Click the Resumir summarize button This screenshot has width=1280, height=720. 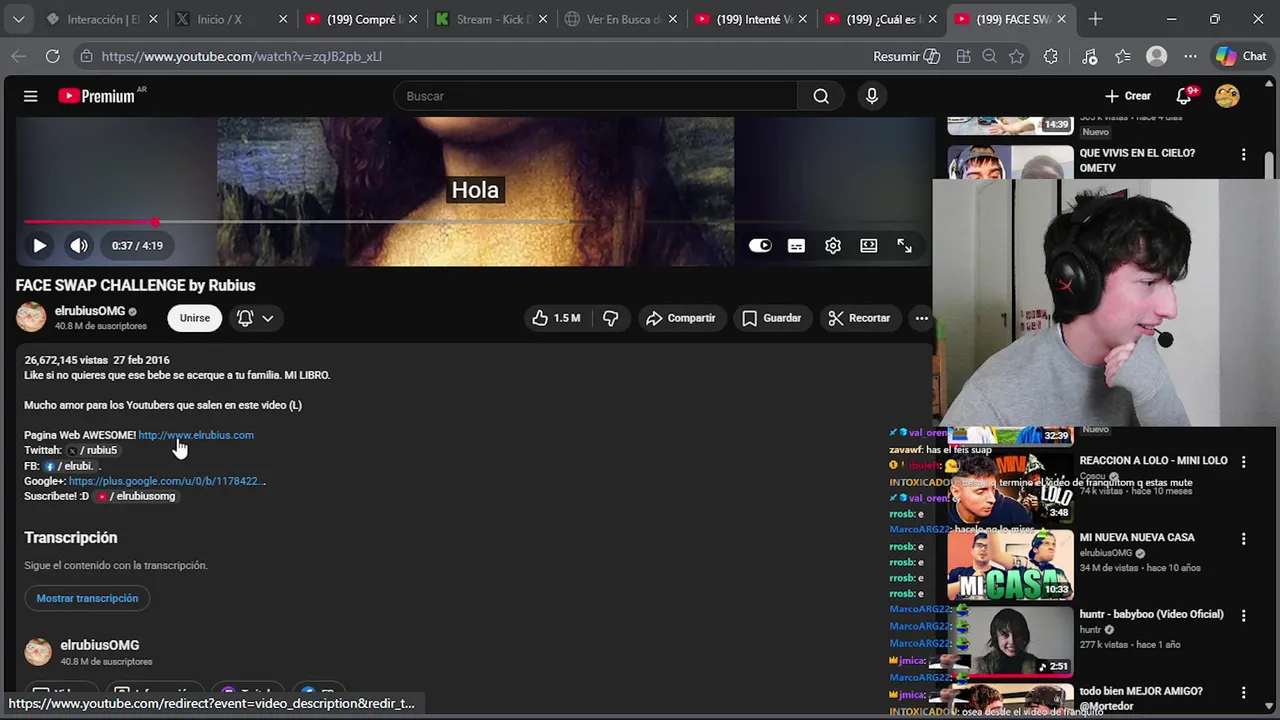(907, 56)
